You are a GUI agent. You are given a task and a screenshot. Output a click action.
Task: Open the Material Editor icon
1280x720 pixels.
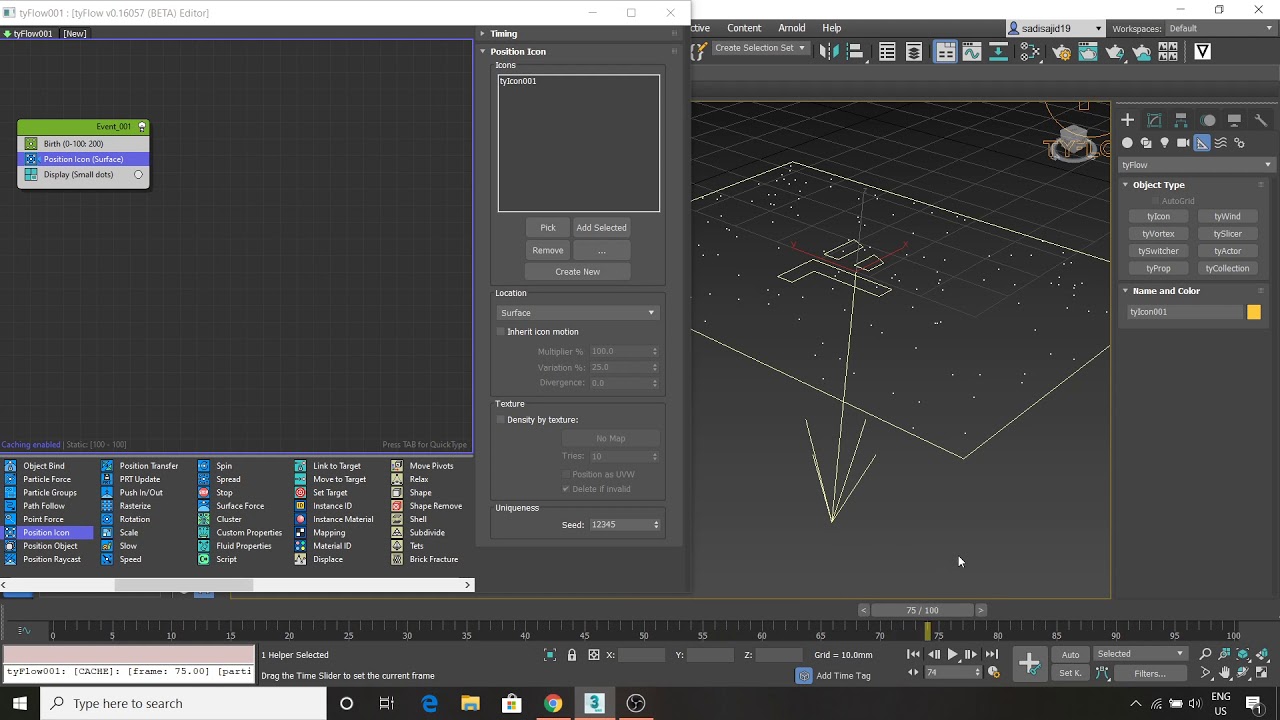coord(1030,52)
